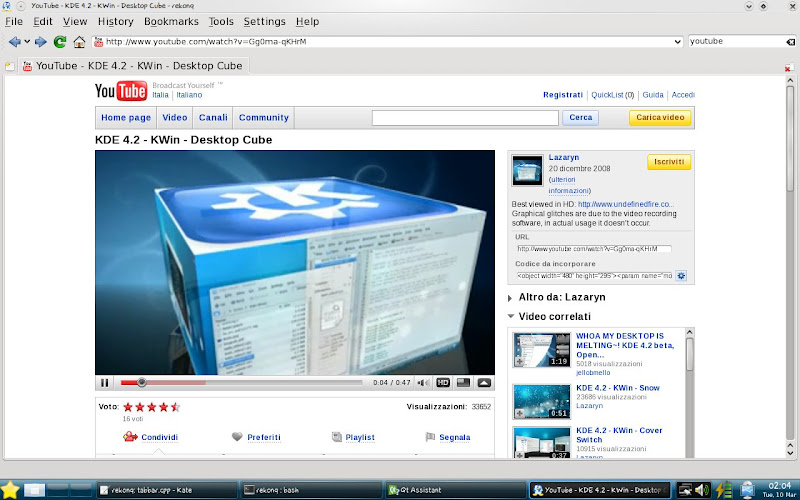Toggle HD quality in the player
The width and height of the screenshot is (800, 500).
pyautogui.click(x=443, y=383)
